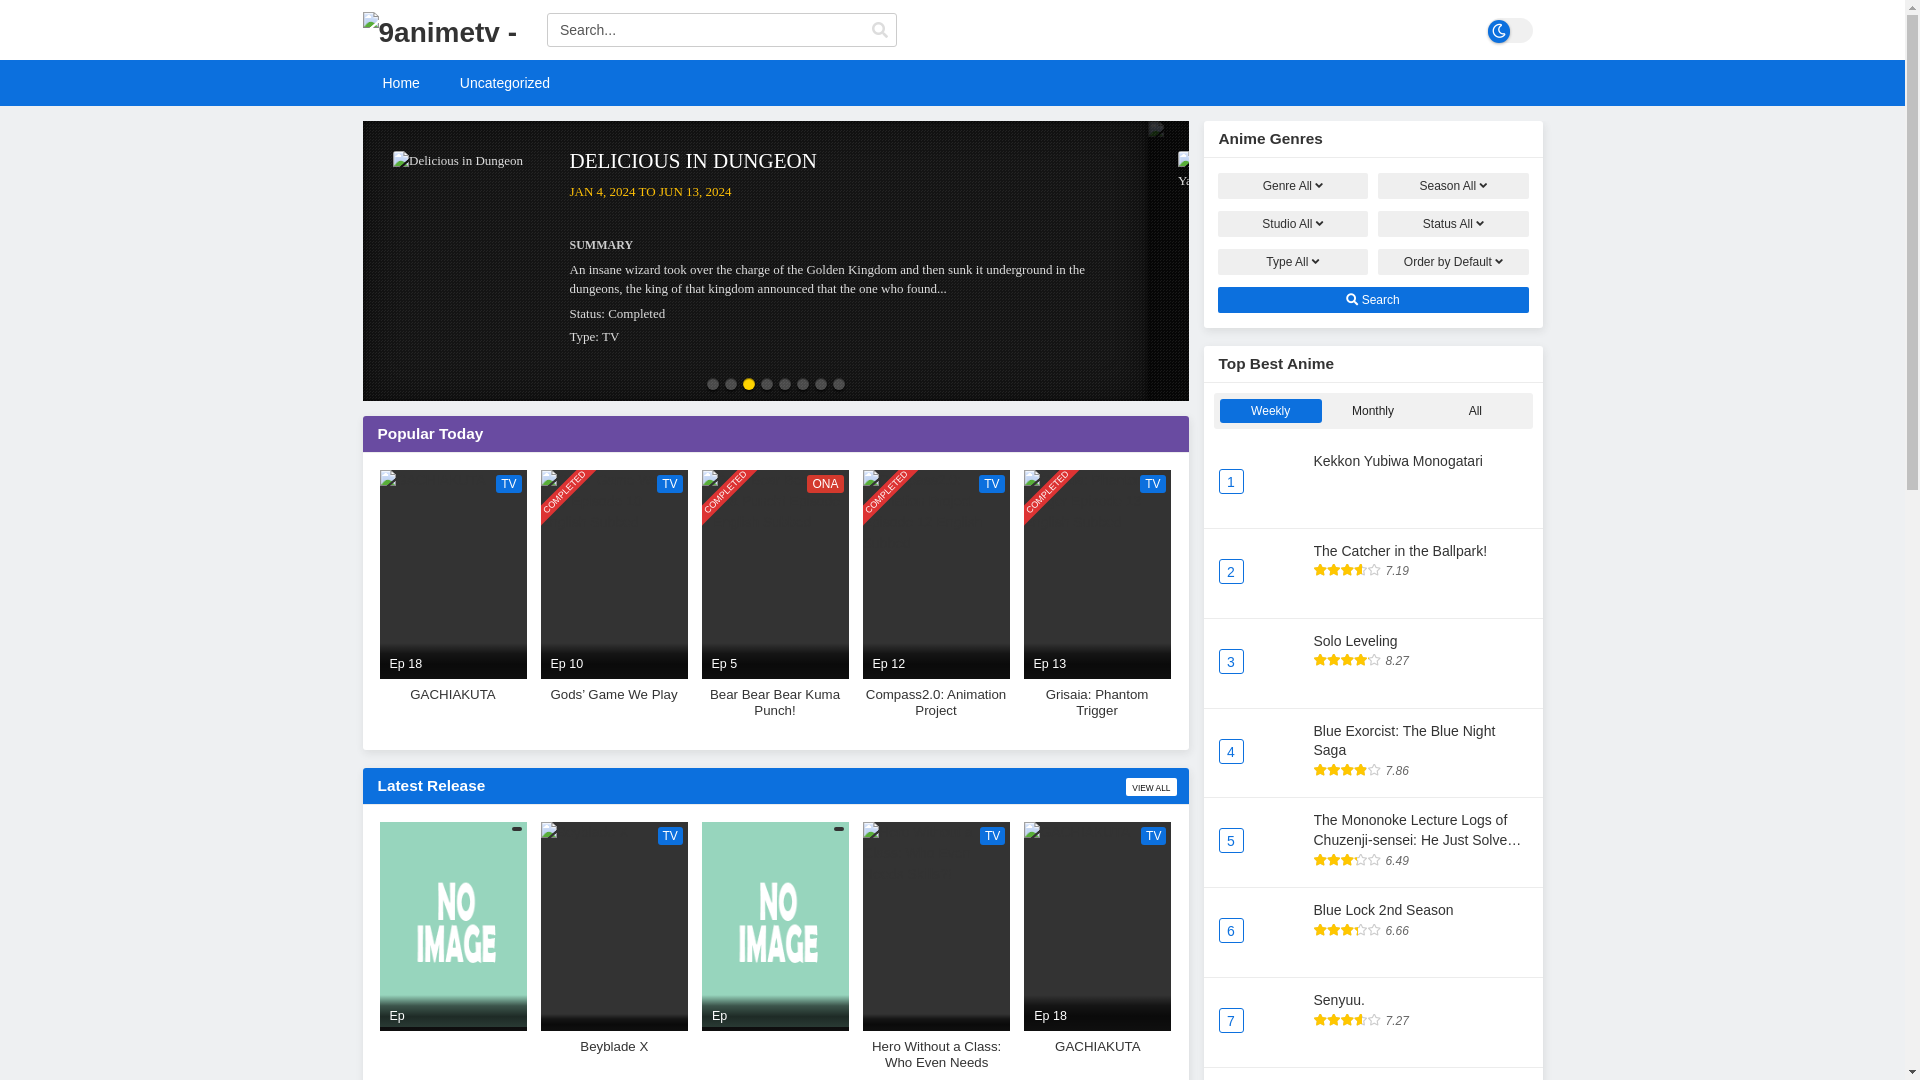Switch to the All top anime tab
The image size is (1920, 1080).
point(1475,411)
